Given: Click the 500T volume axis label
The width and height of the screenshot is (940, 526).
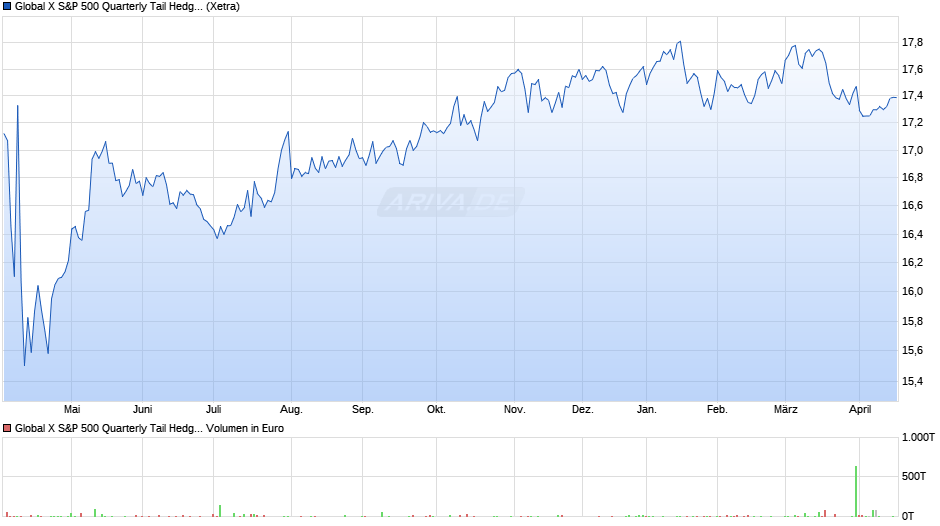Looking at the screenshot, I should coord(914,476).
